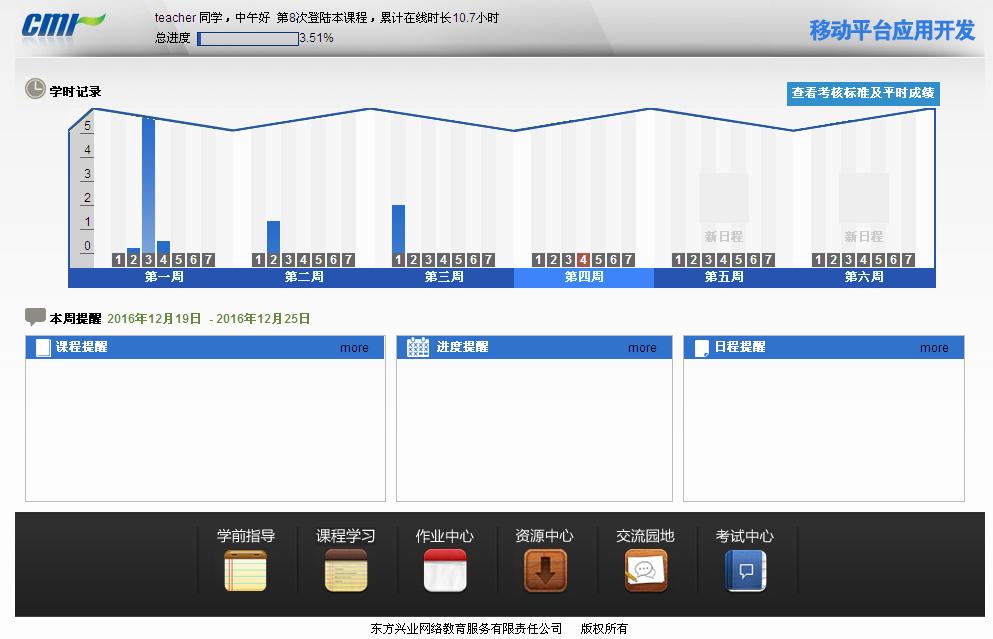This screenshot has height=639, width=993.
Task: Click the 作业中心 text label
Action: [x=445, y=536]
